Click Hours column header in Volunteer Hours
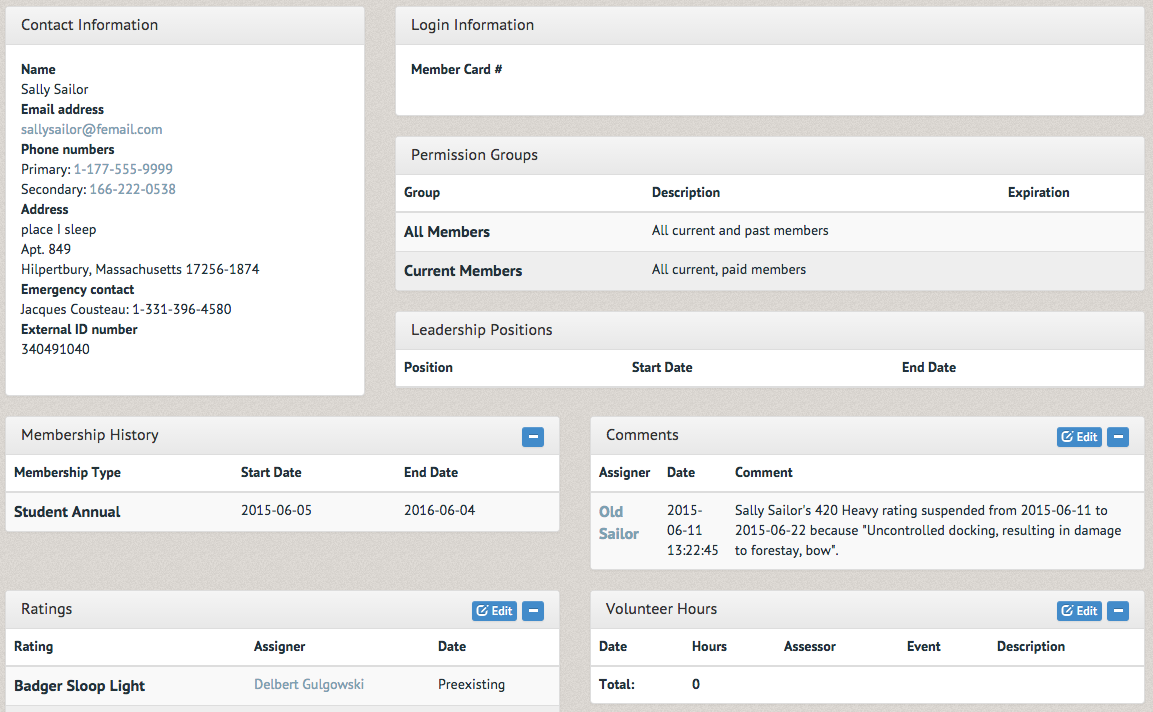This screenshot has width=1153, height=712. tap(709, 647)
